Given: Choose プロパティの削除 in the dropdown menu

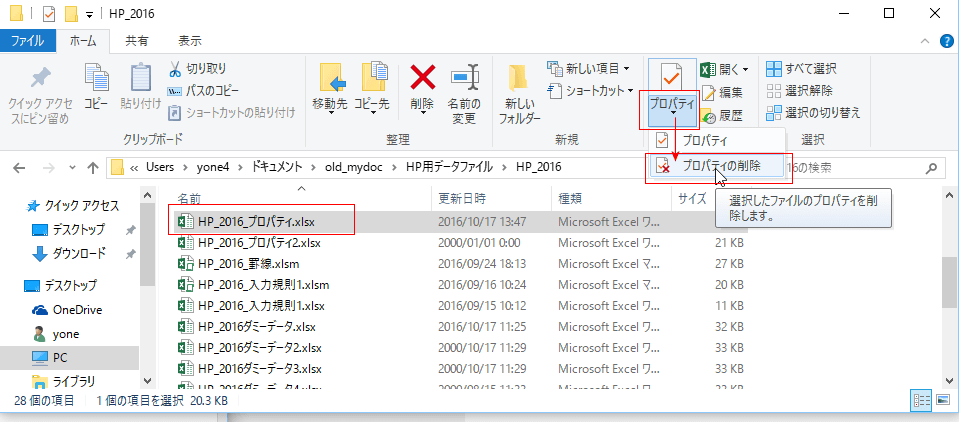Looking at the screenshot, I should pyautogui.click(x=717, y=165).
